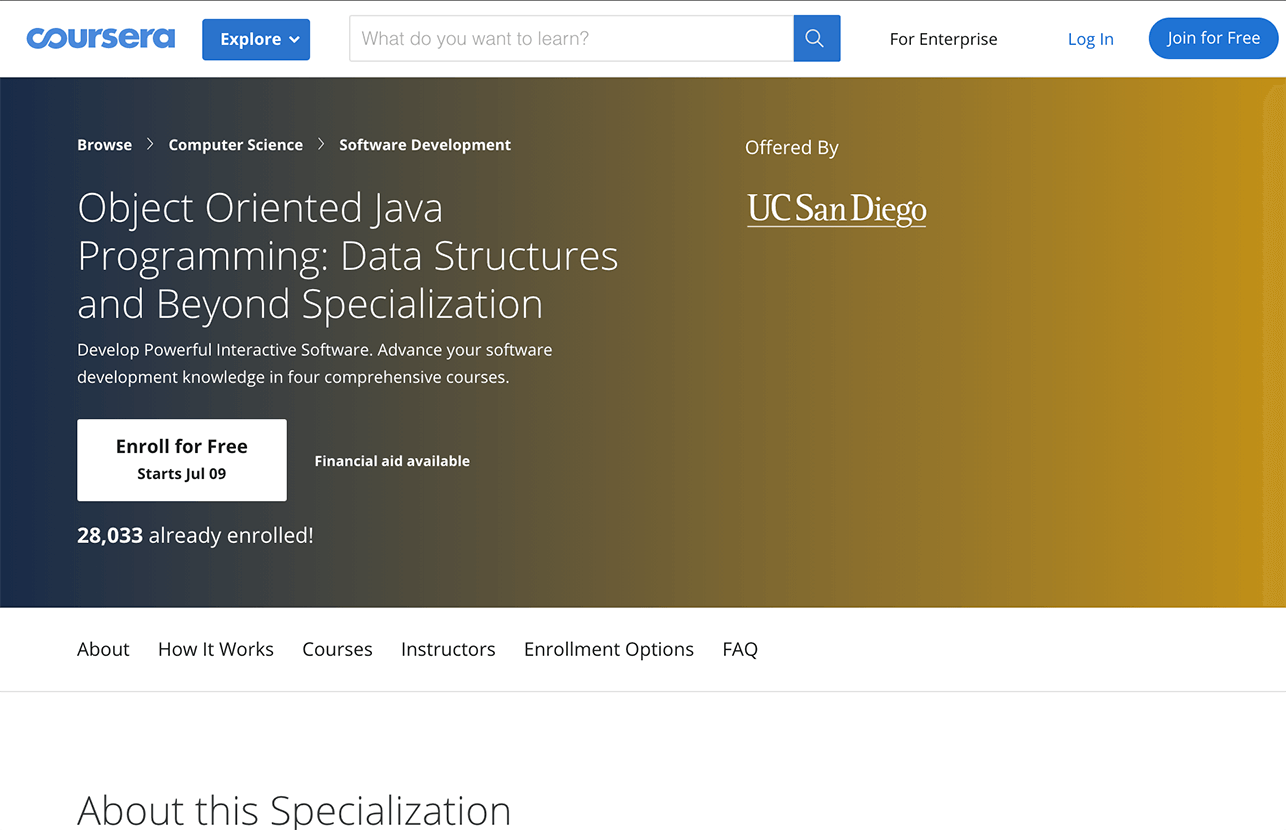Click the UC San Diego logo
Viewport: 1286px width, 830px height.
[837, 209]
